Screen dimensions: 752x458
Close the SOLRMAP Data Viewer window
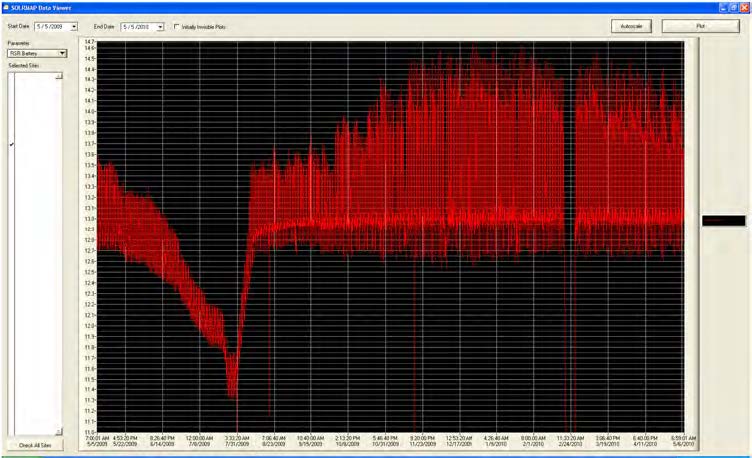[x=744, y=6]
